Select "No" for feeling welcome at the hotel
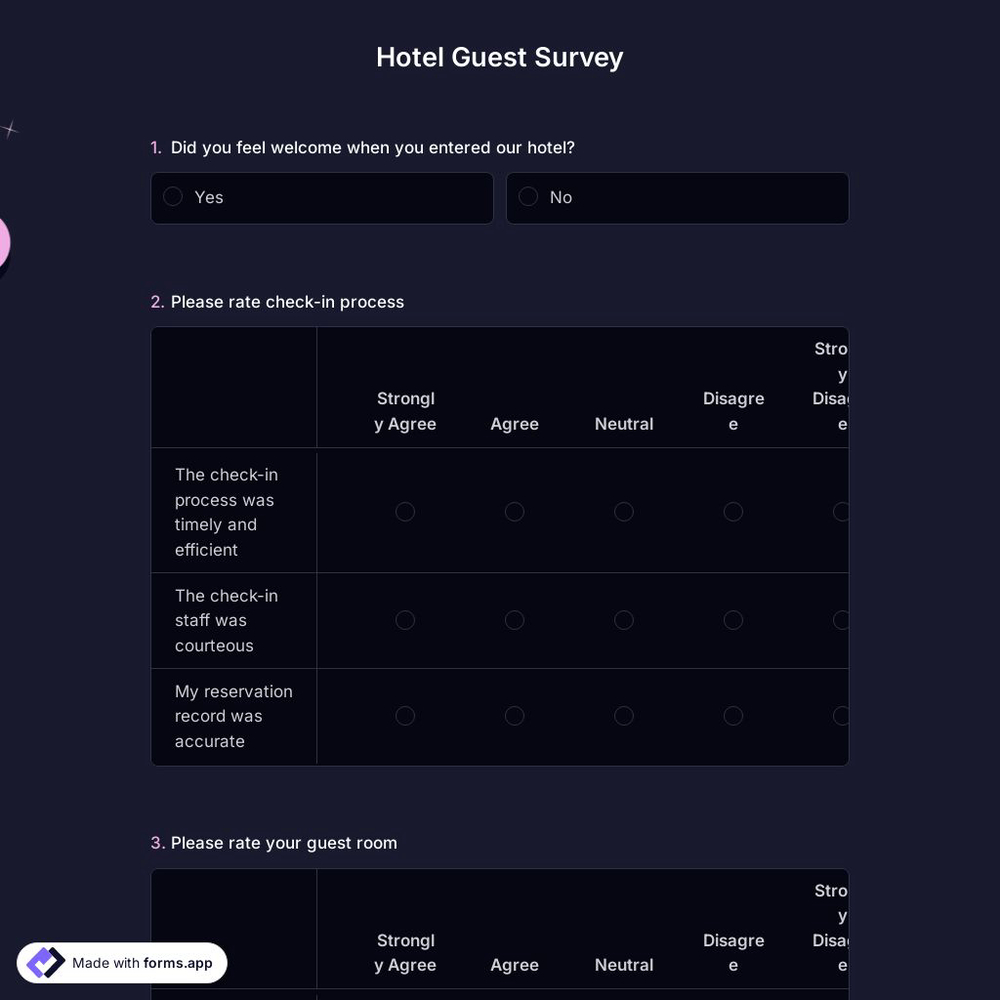The image size is (1000, 1000). pyautogui.click(x=528, y=197)
